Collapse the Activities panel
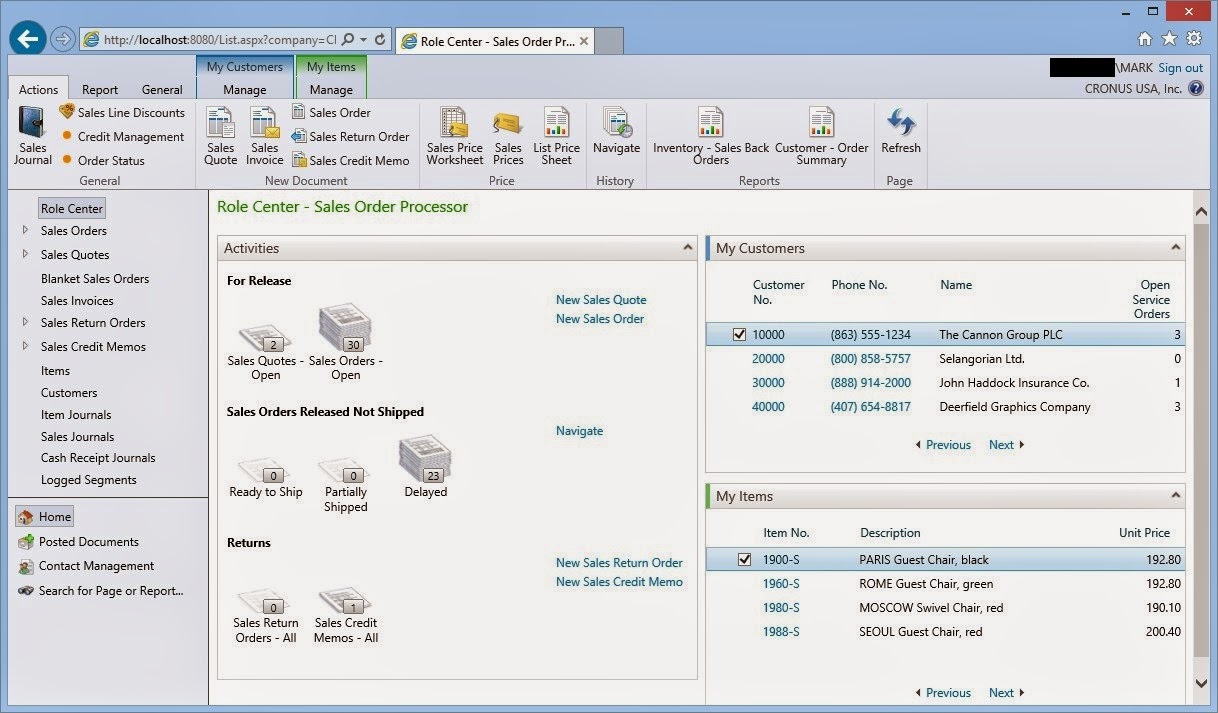This screenshot has width=1218, height=713. pos(687,247)
